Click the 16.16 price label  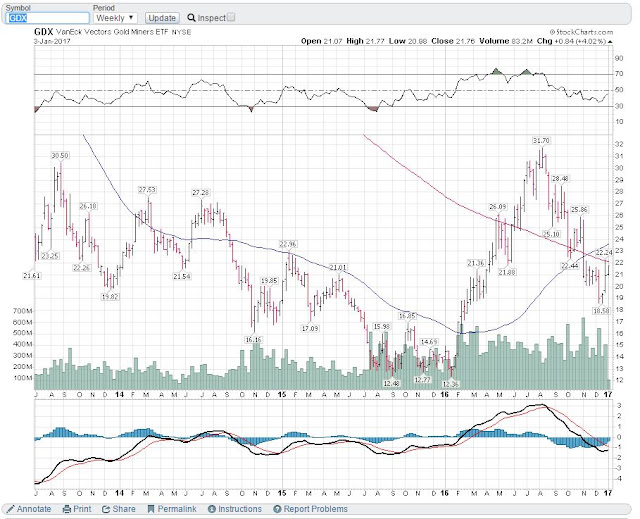click(253, 339)
